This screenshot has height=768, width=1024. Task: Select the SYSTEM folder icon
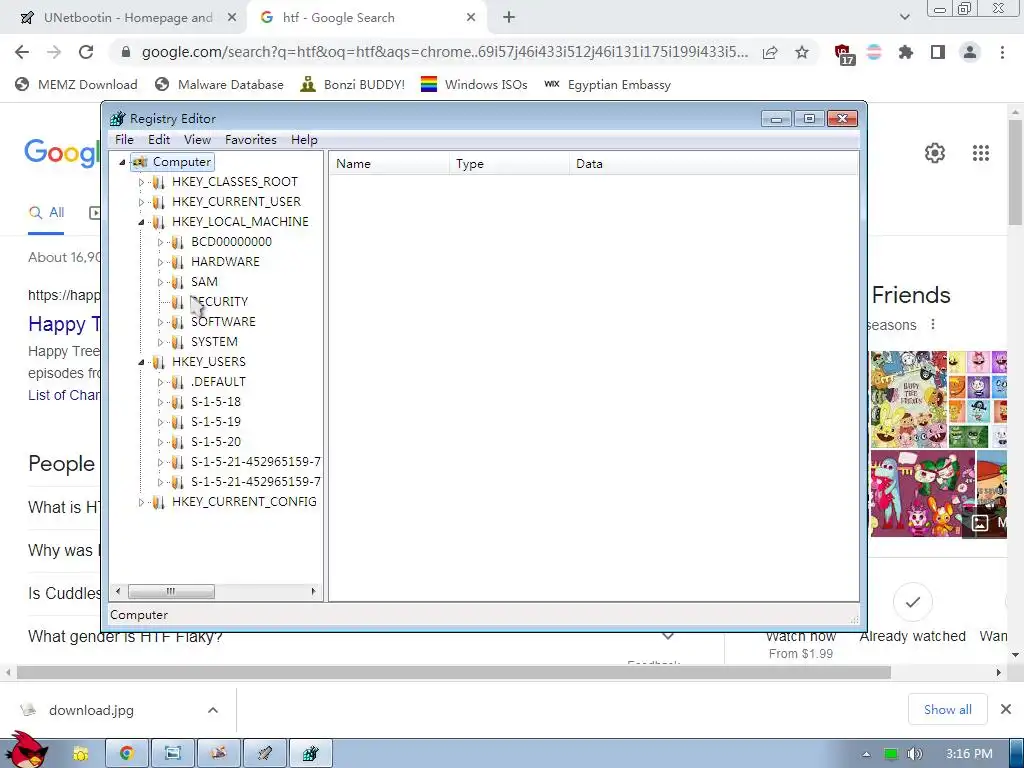pos(177,342)
